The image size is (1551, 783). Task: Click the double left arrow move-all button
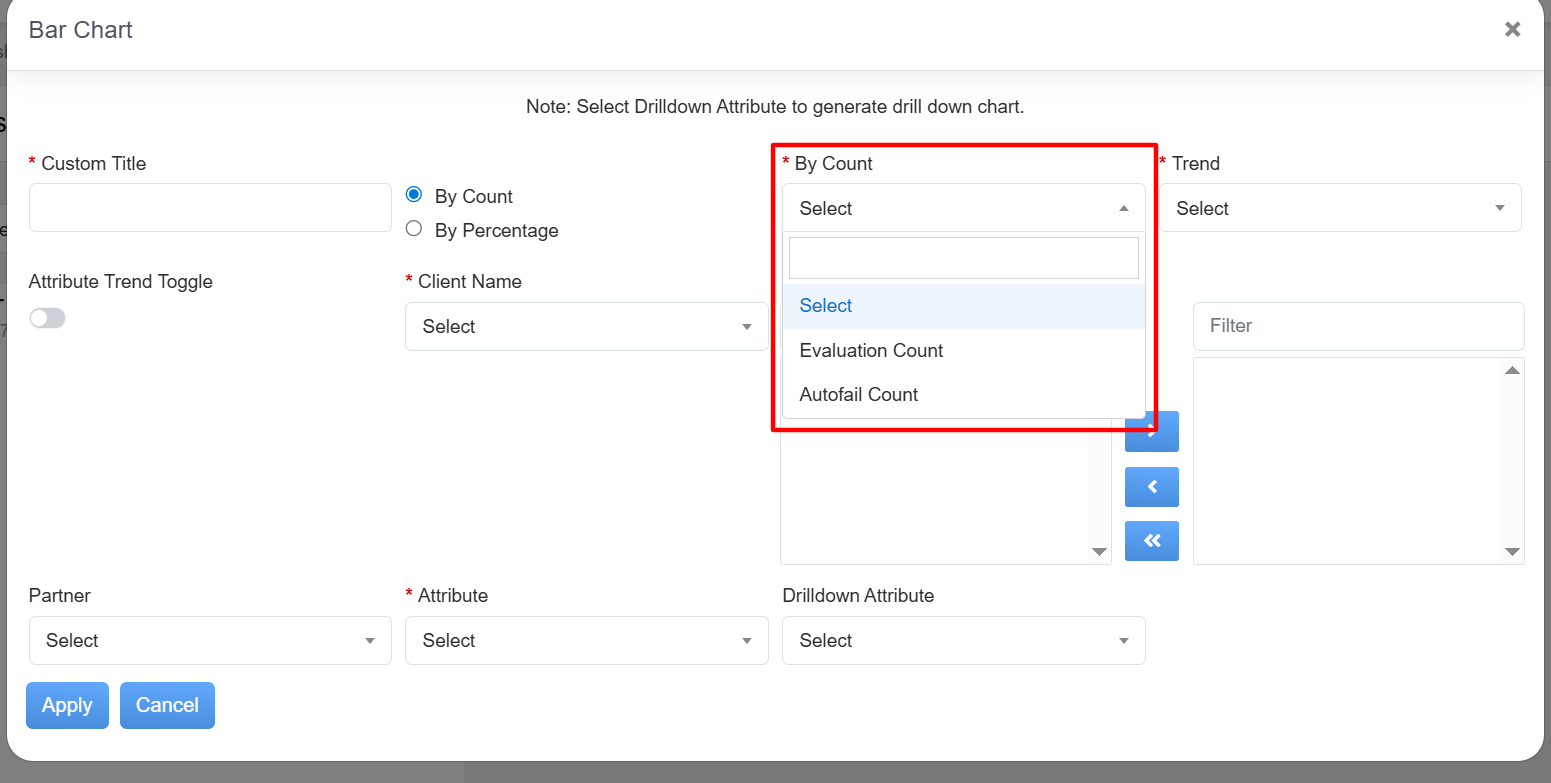coord(1151,541)
